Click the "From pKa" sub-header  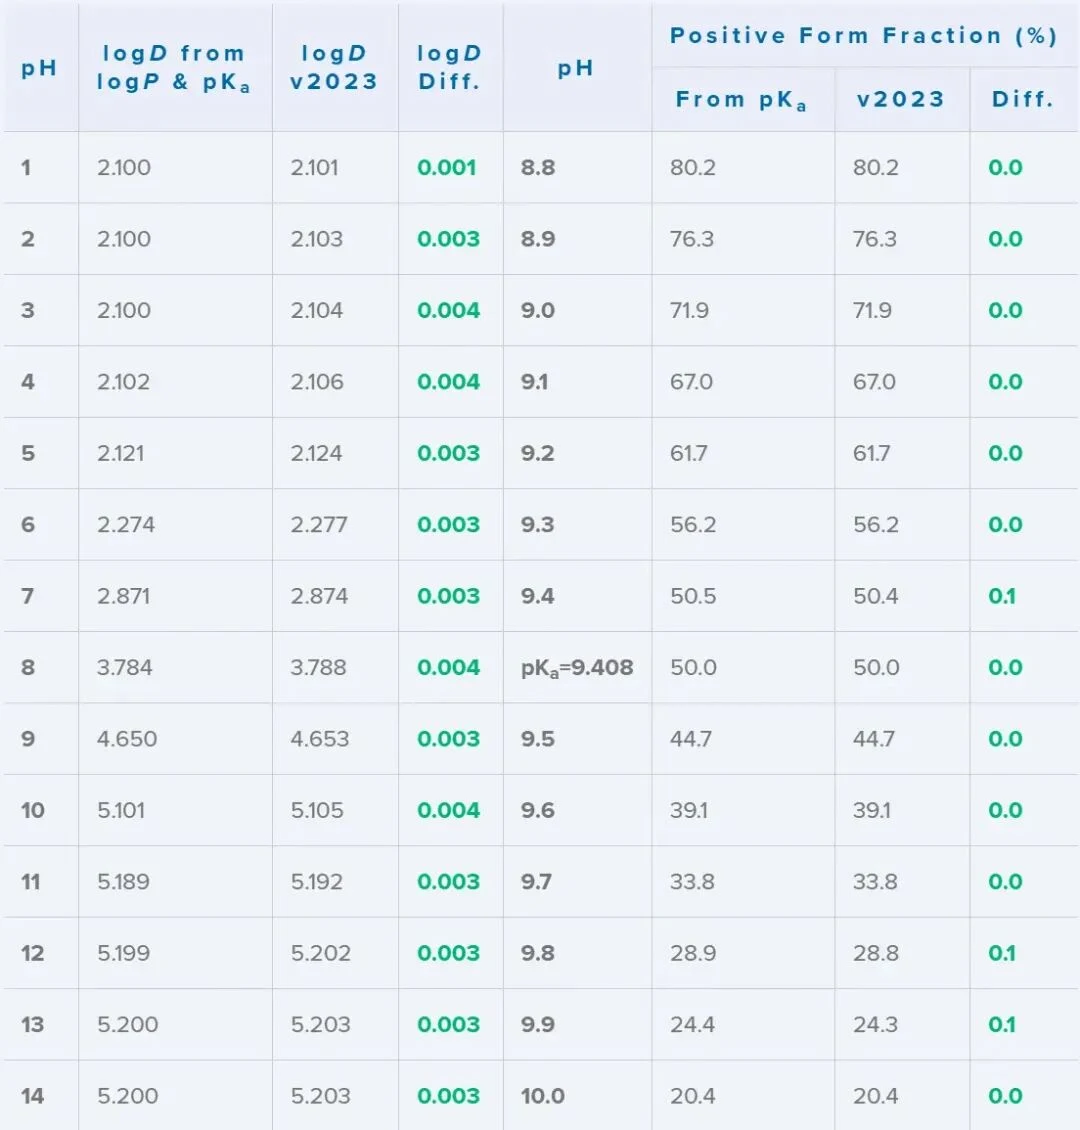(741, 99)
